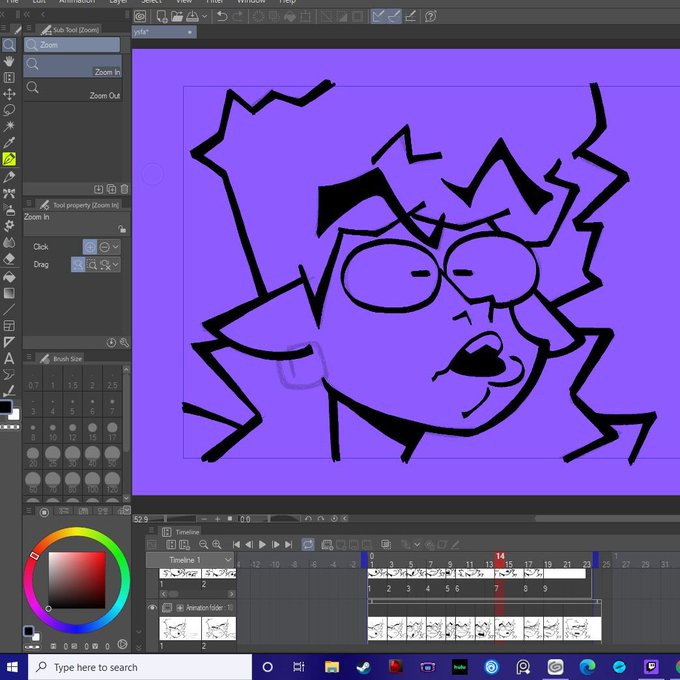Toggle Snap to ruler in command bar
Screen dimensions: 680x680
379,16
